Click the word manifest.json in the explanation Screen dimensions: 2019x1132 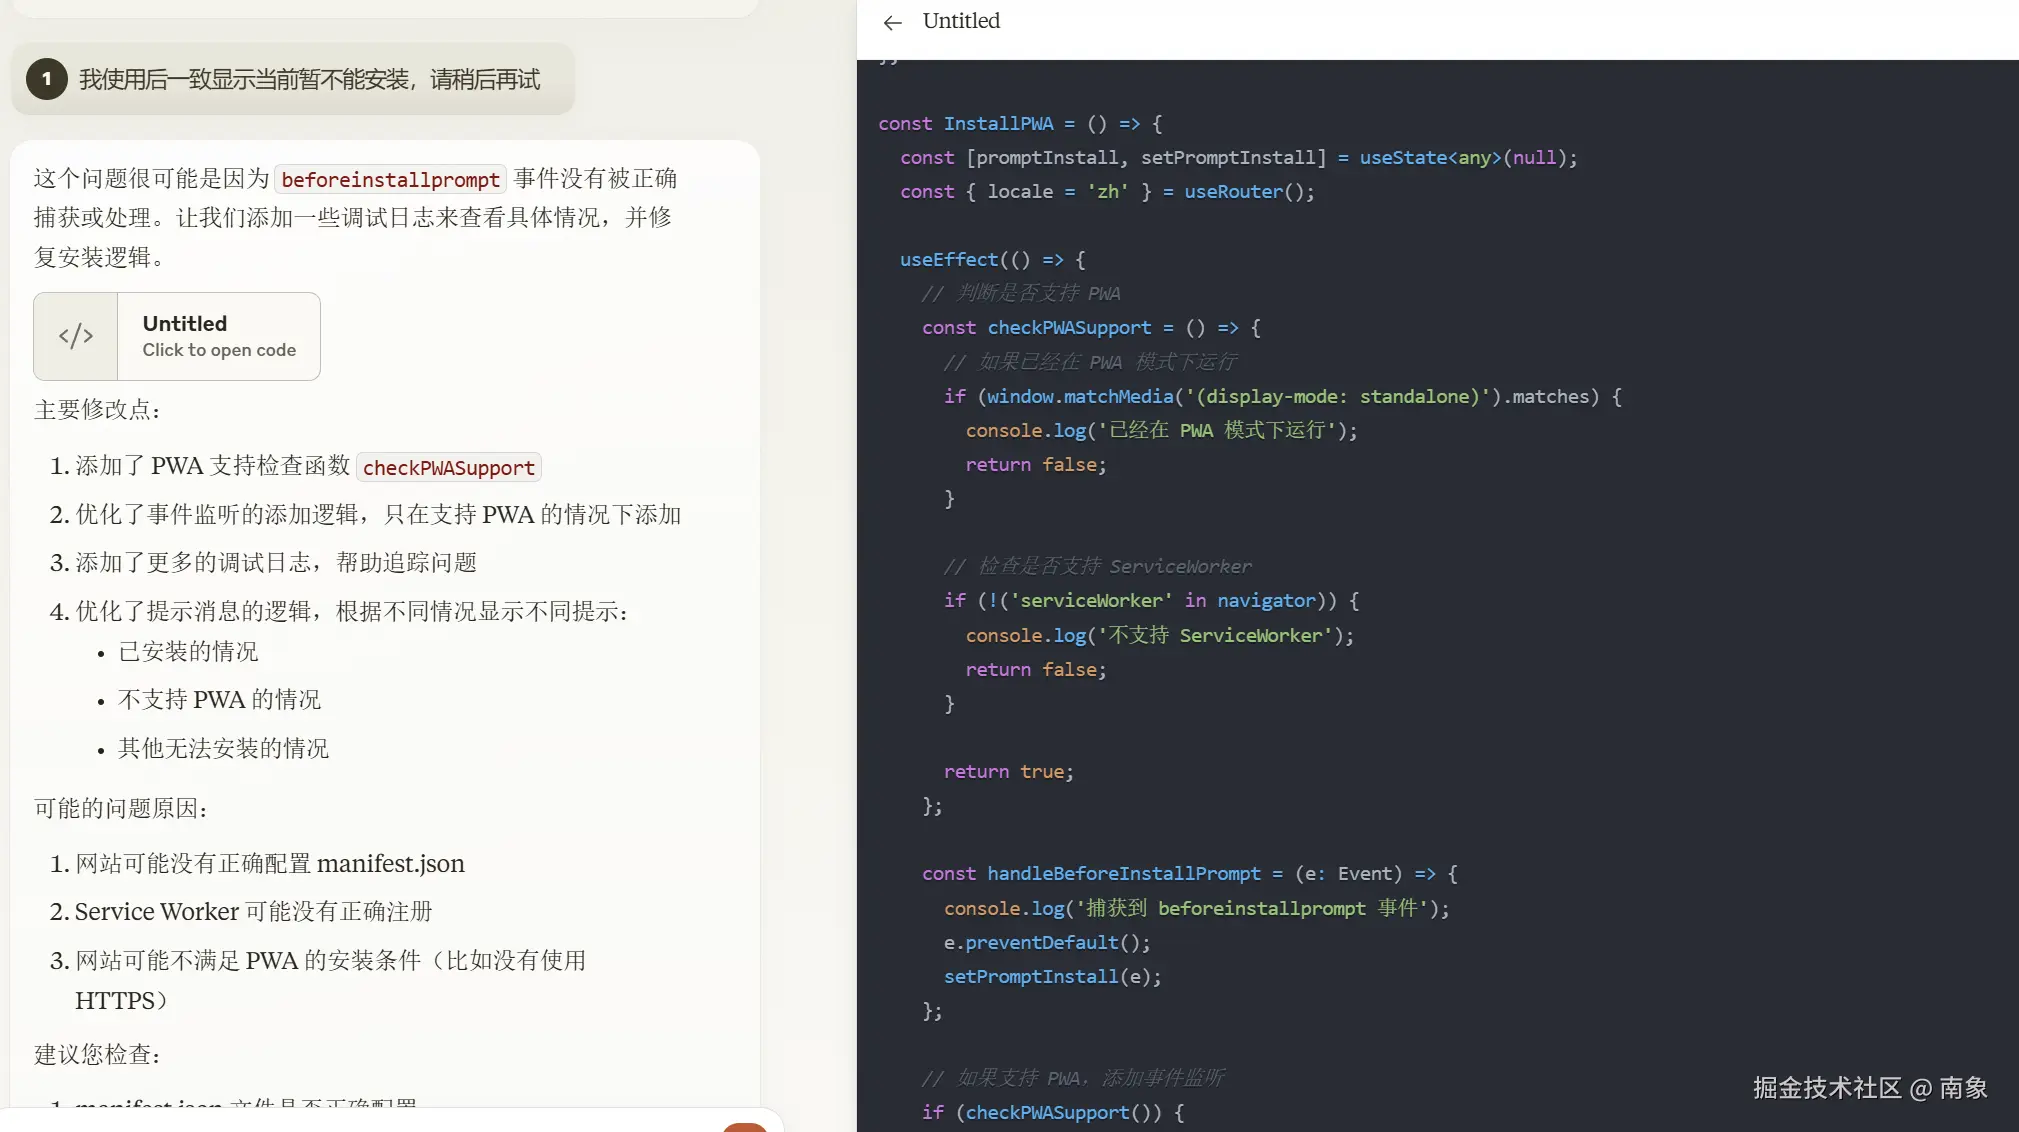click(x=390, y=863)
